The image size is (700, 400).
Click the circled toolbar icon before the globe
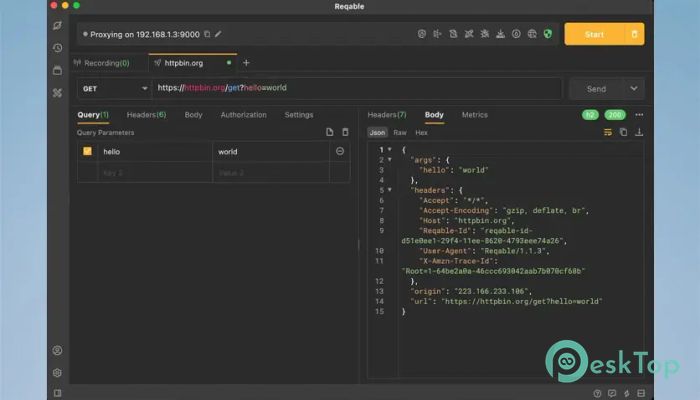[x=516, y=34]
